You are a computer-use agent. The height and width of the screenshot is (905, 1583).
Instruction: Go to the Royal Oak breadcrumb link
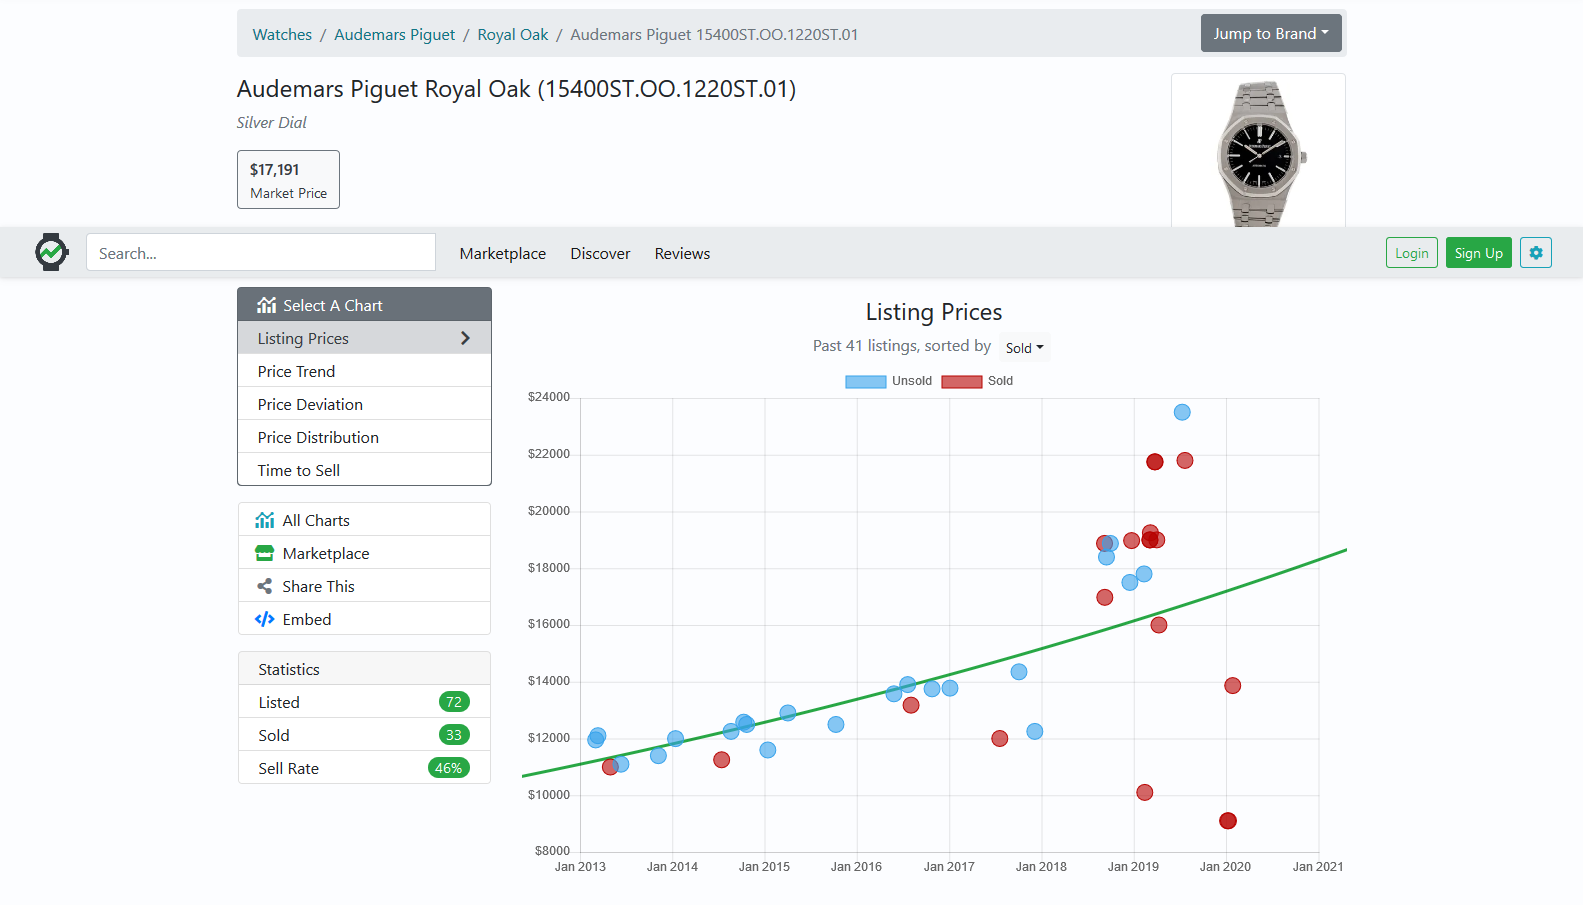point(513,34)
